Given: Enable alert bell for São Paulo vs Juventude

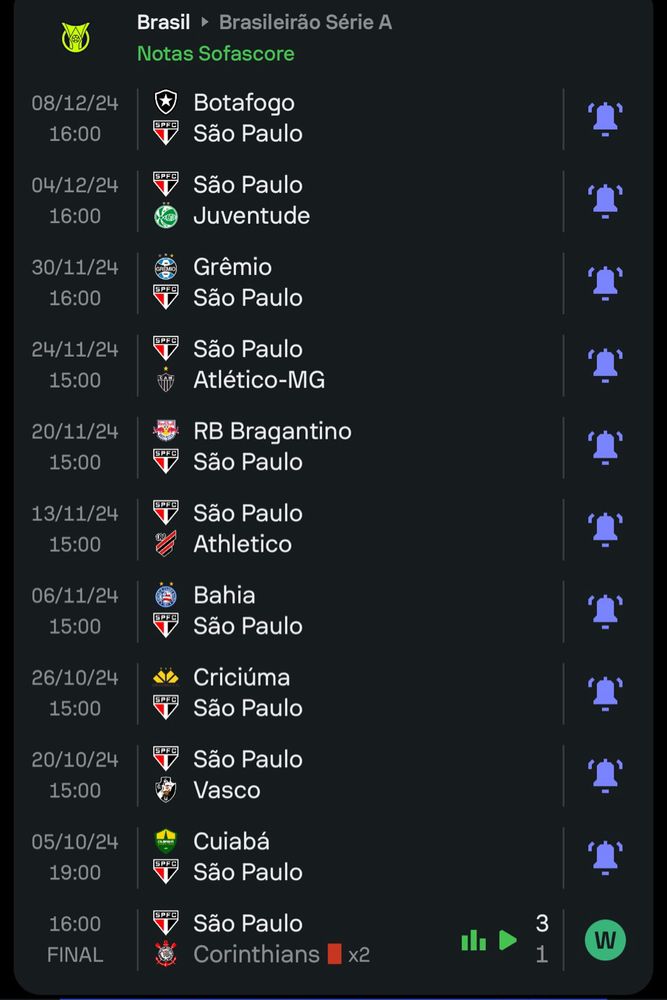Looking at the screenshot, I should [x=605, y=200].
